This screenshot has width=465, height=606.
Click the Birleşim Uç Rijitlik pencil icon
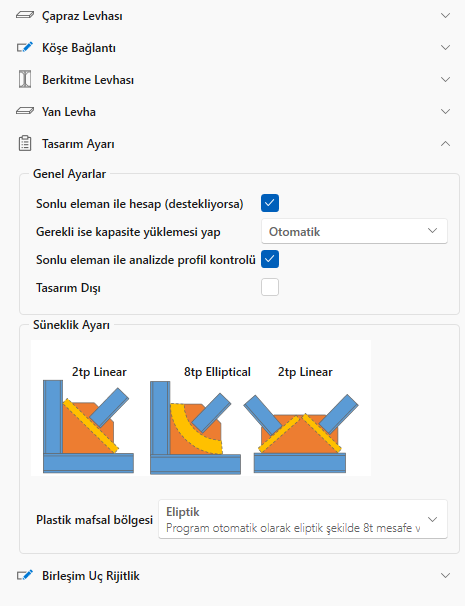click(x=25, y=575)
